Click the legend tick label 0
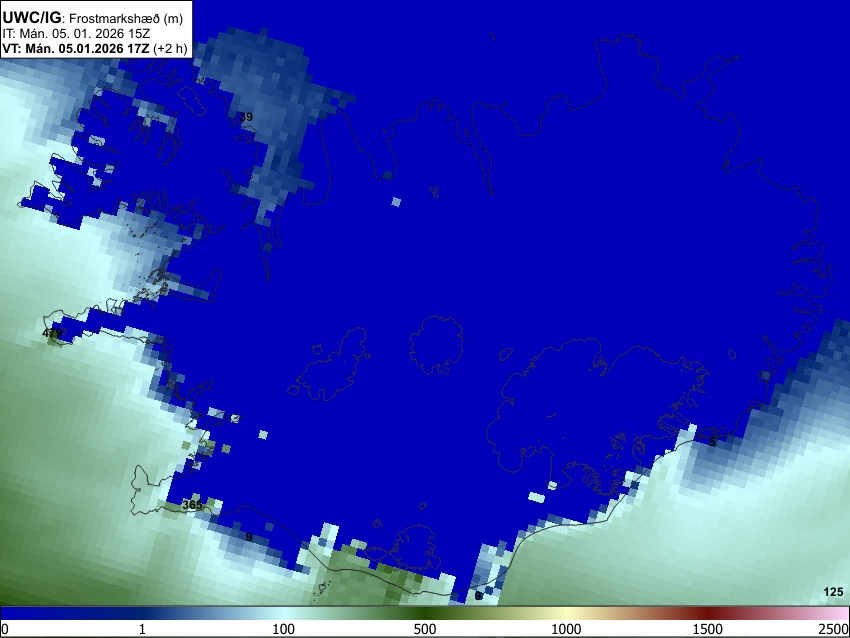 pyautogui.click(x=5, y=629)
